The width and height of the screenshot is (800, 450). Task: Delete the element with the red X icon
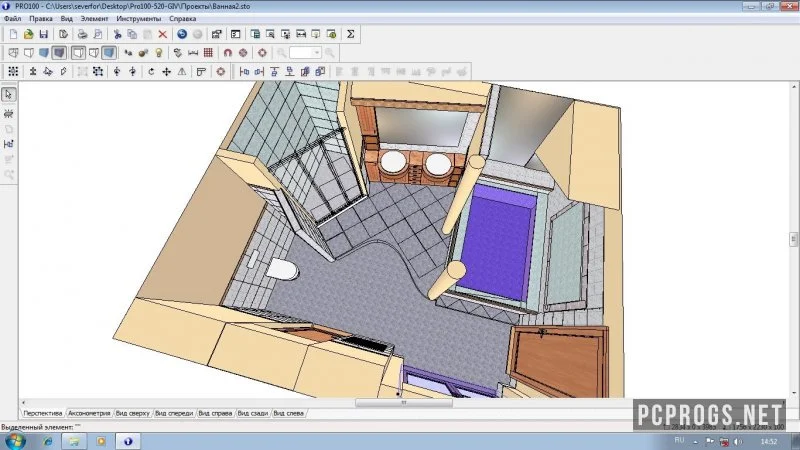163,34
